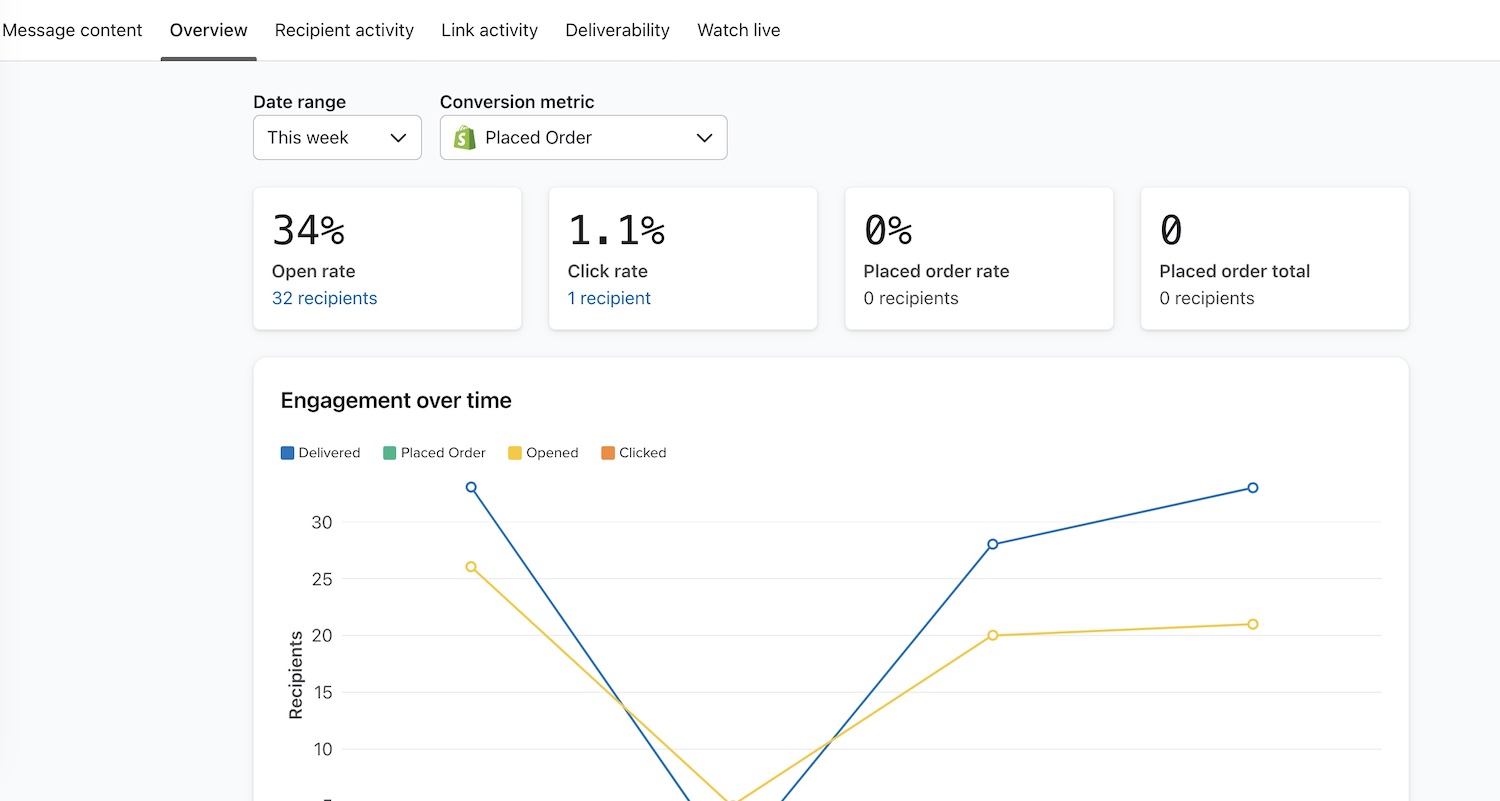Click the yellow Opened legend swatch
This screenshot has height=801, width=1500.
pos(514,452)
